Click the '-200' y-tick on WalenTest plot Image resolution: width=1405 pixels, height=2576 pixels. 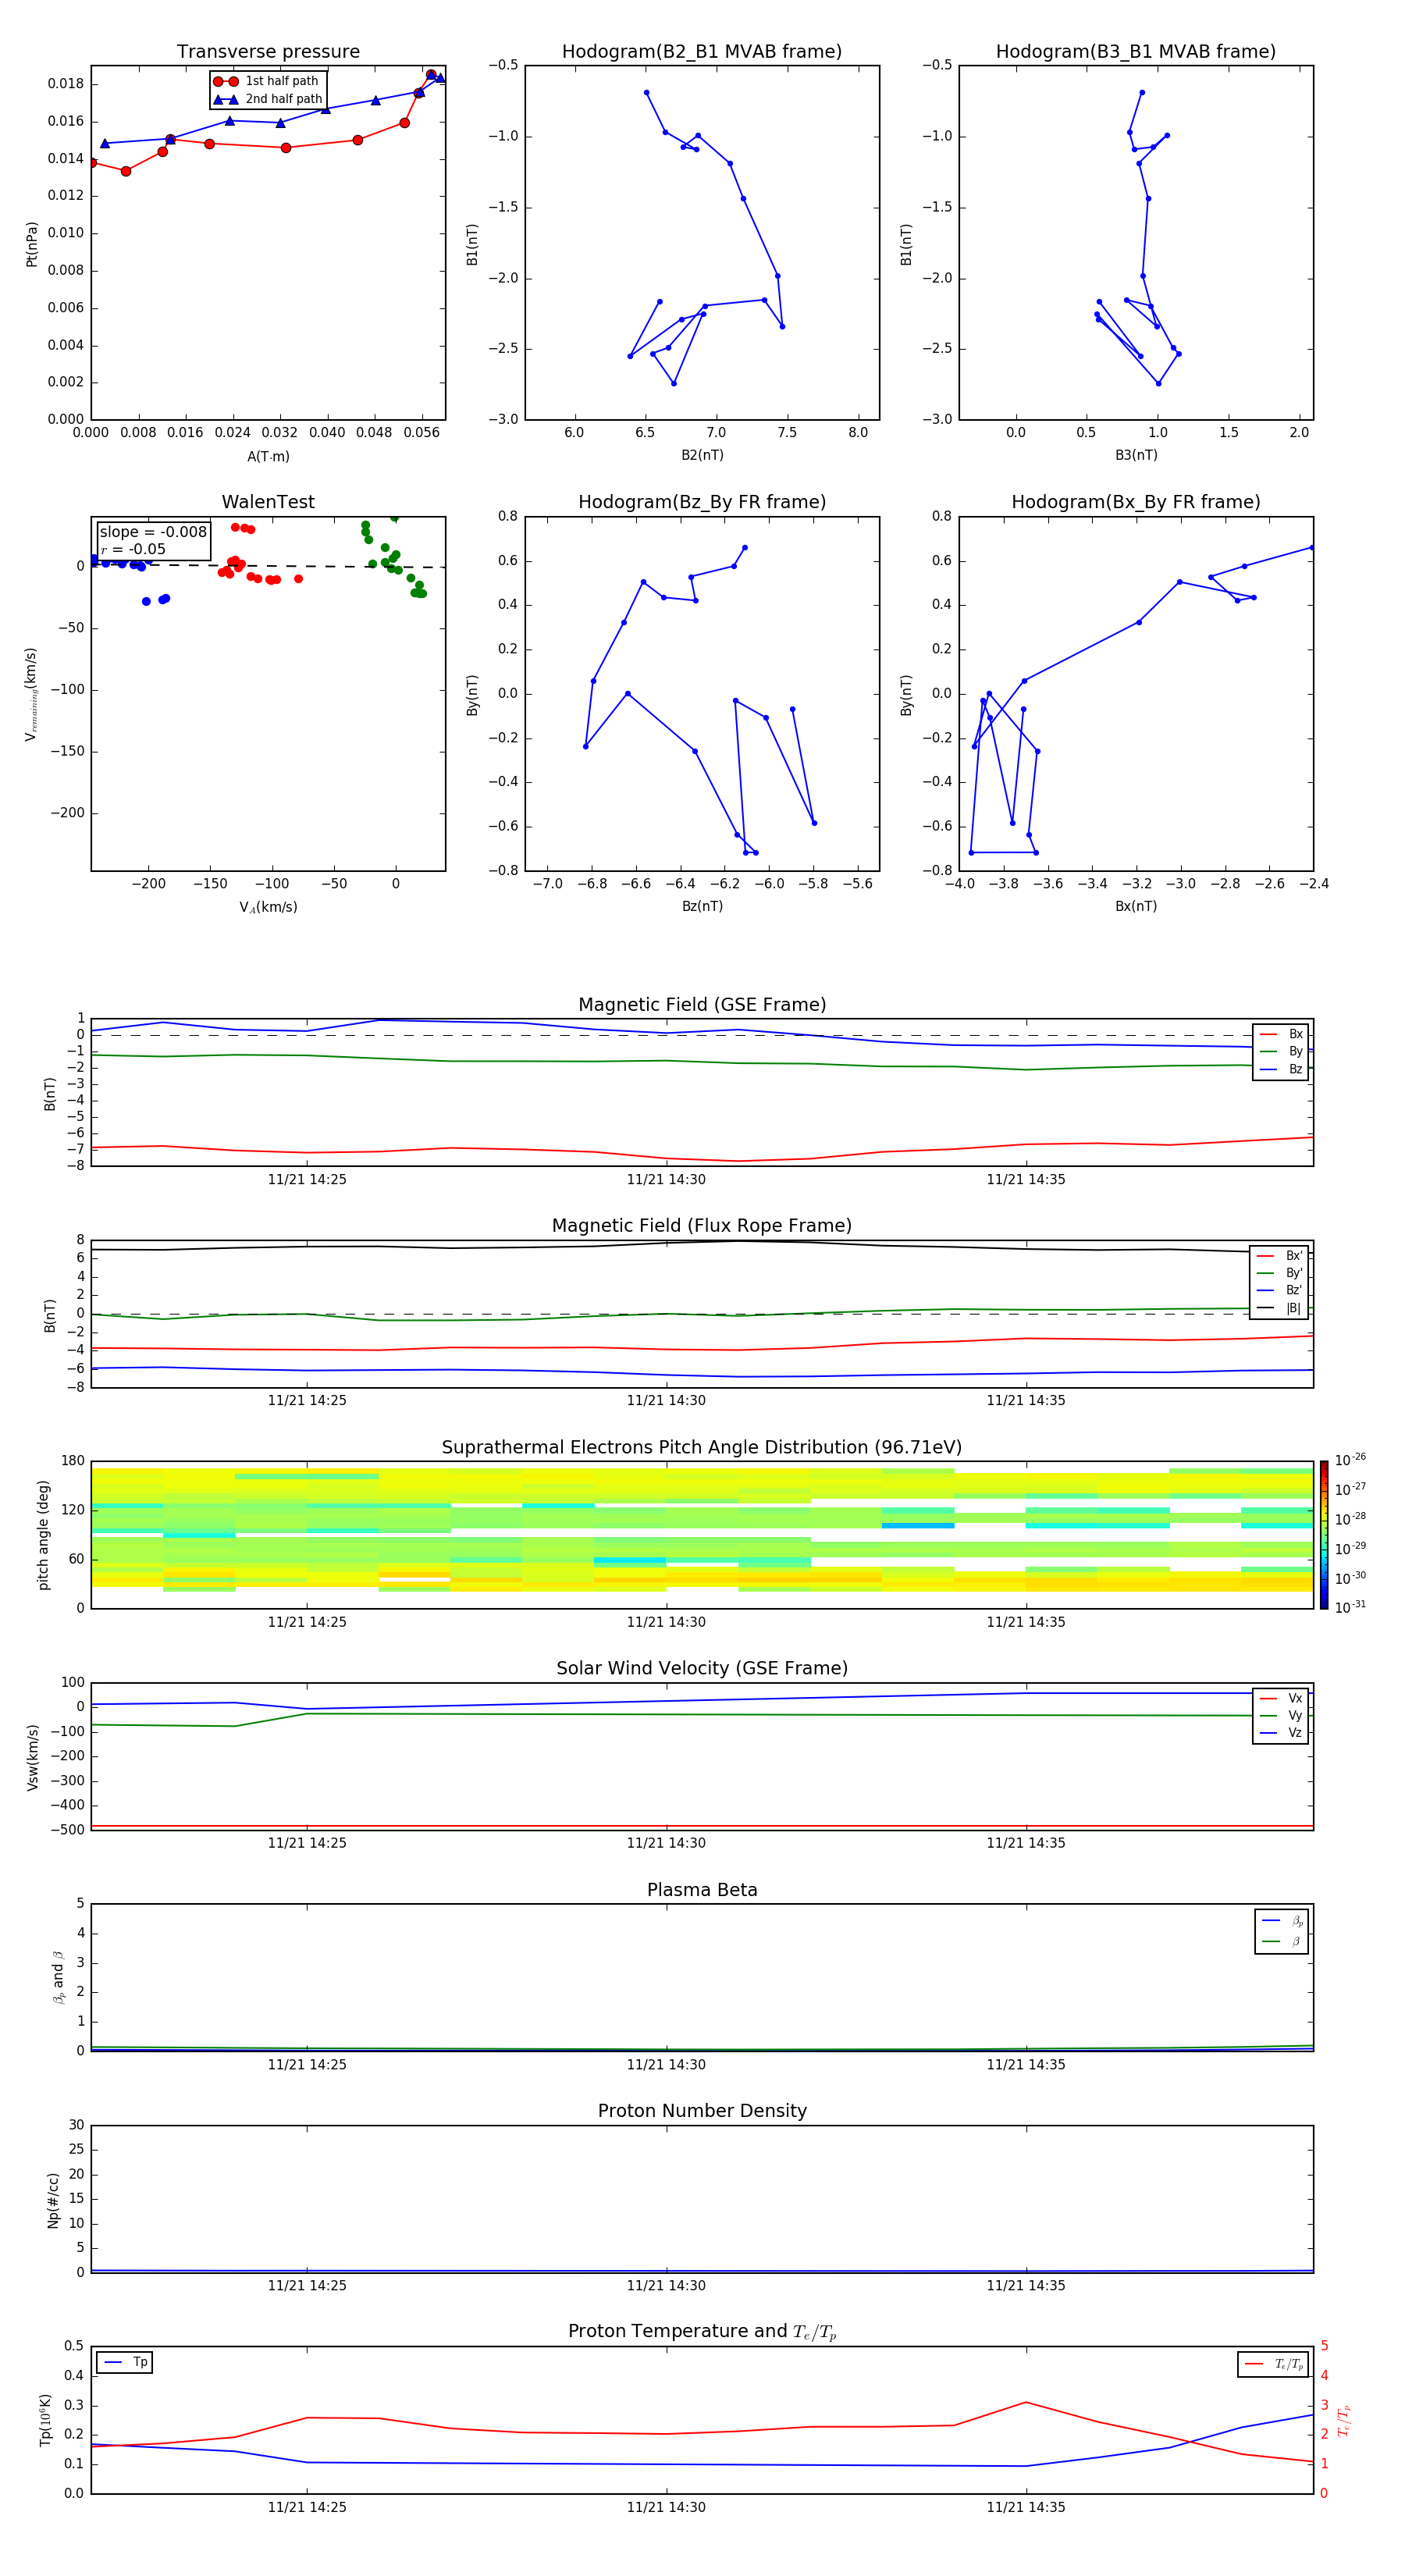point(68,813)
